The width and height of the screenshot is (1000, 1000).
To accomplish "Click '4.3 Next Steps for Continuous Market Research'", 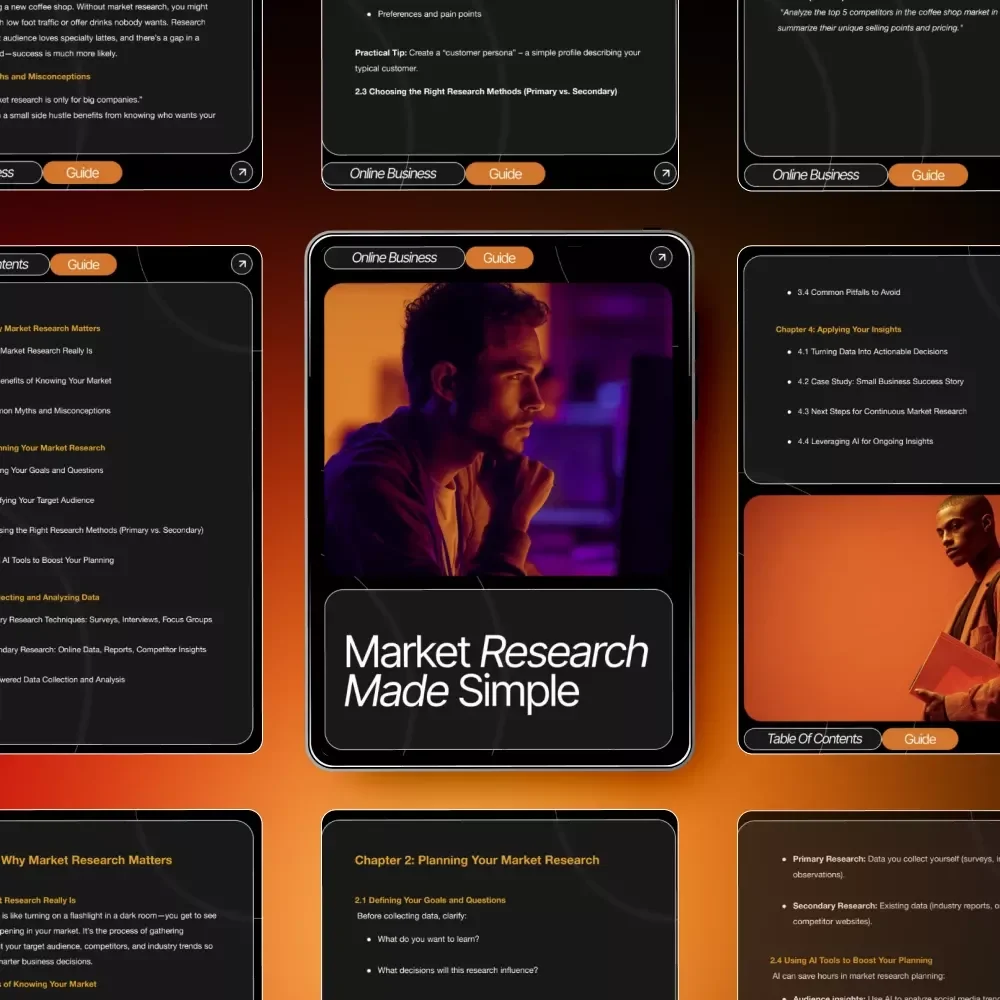I will tap(881, 411).
